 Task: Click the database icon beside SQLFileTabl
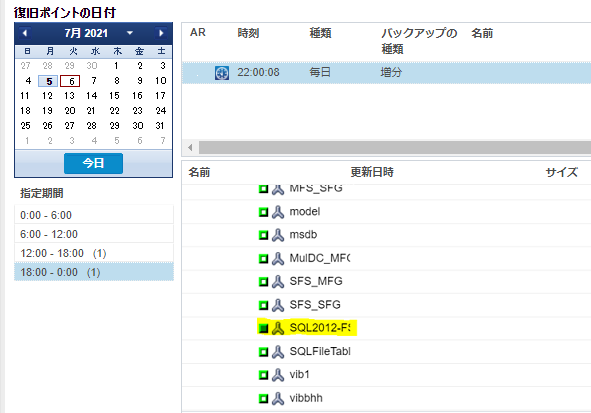pos(278,352)
